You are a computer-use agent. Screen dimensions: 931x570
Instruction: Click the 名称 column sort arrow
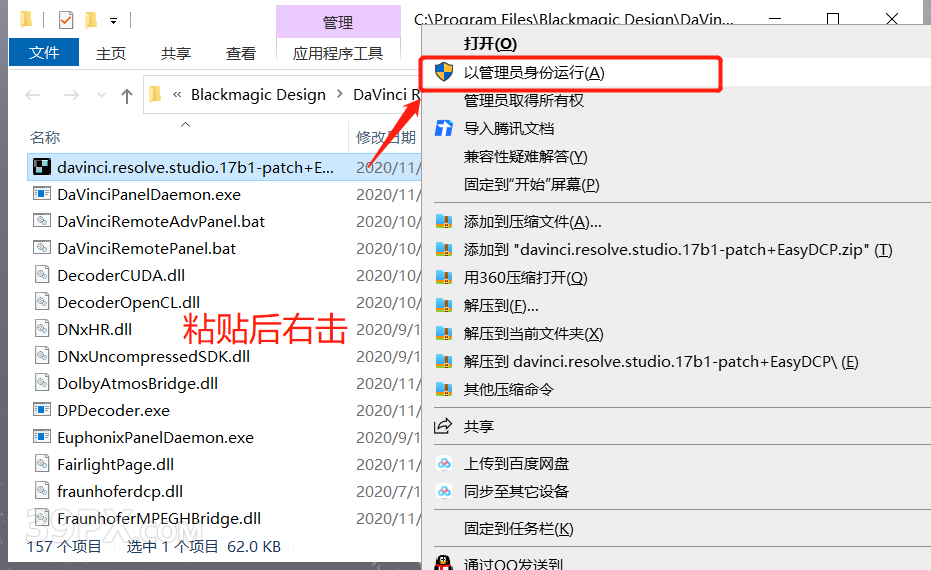185,124
